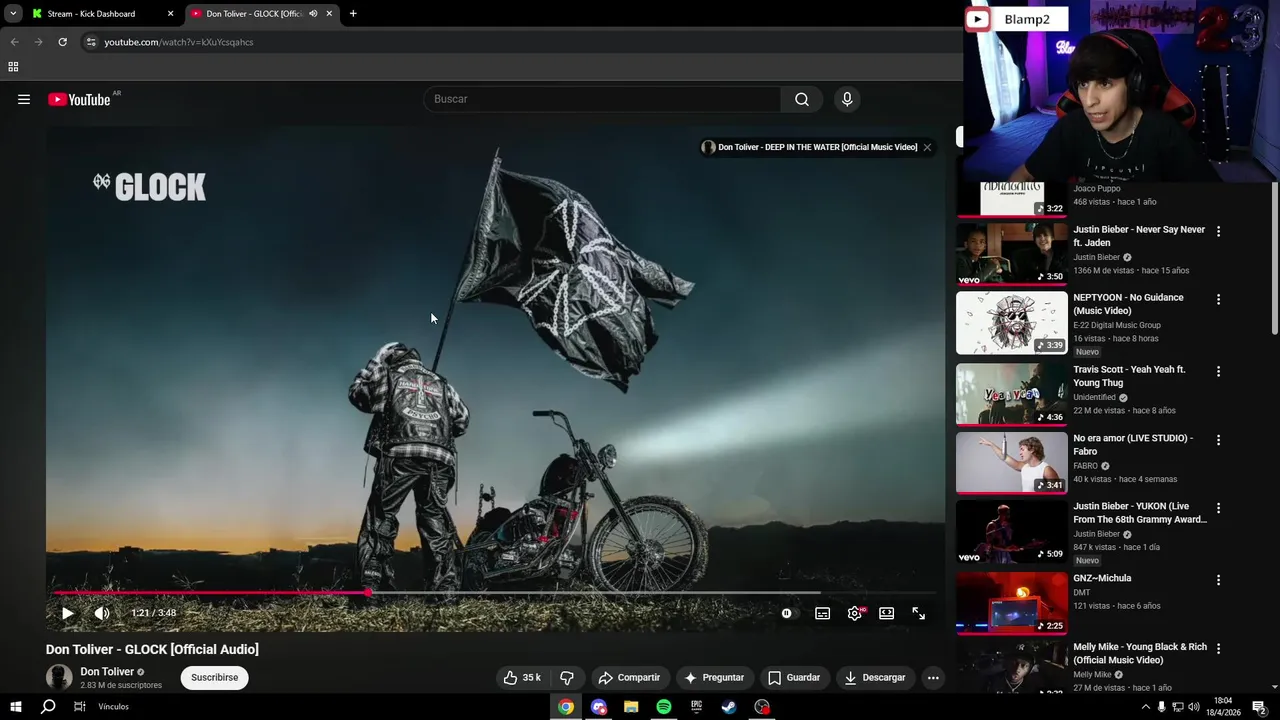Open options for Travis Scott Yeah Yeah video
Image resolution: width=1280 pixels, height=720 pixels.
pos(1218,371)
